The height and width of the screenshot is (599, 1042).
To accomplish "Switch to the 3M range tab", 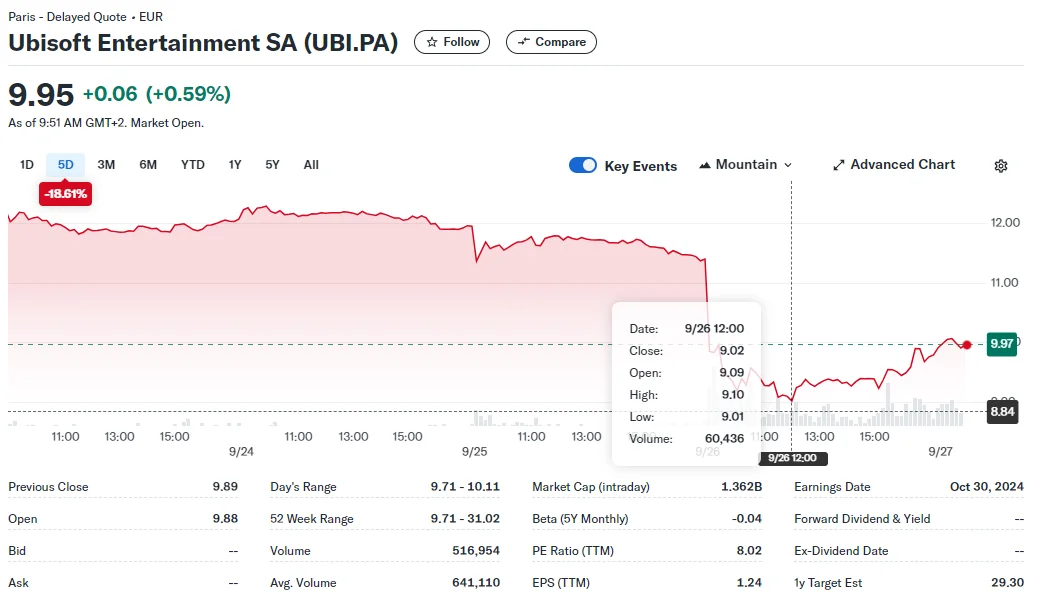I will point(106,165).
